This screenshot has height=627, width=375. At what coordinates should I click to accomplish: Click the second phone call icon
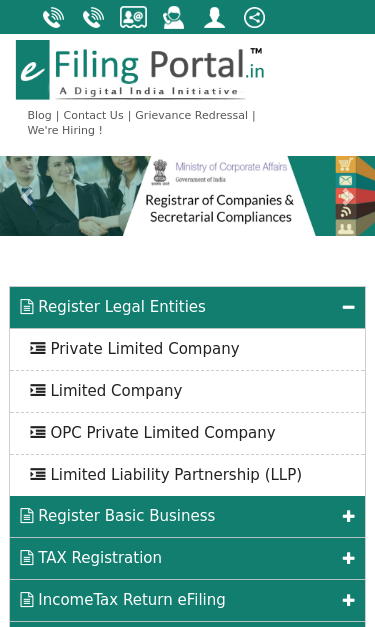point(94,18)
